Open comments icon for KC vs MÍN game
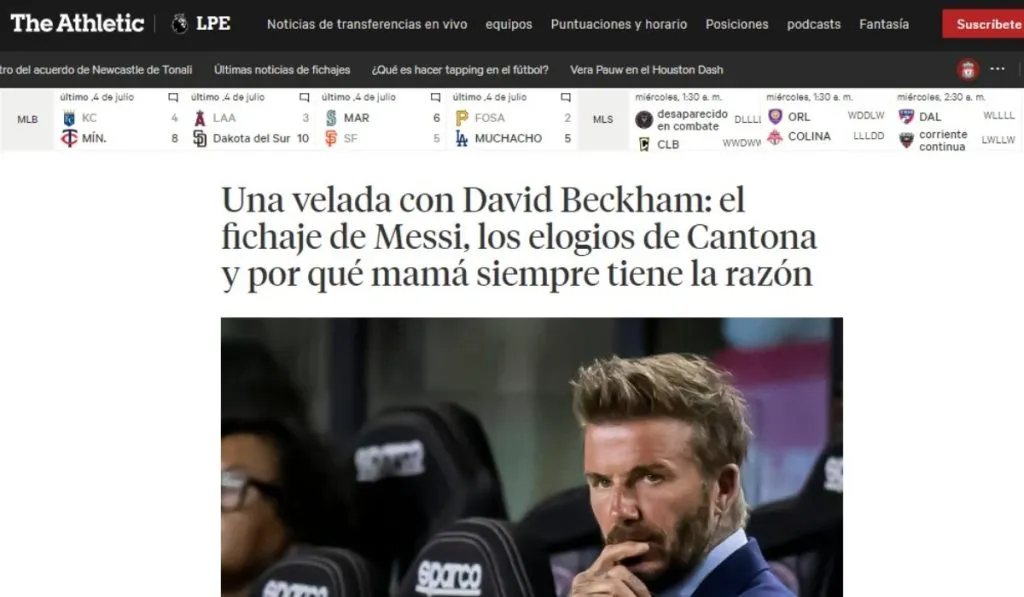 (x=173, y=97)
